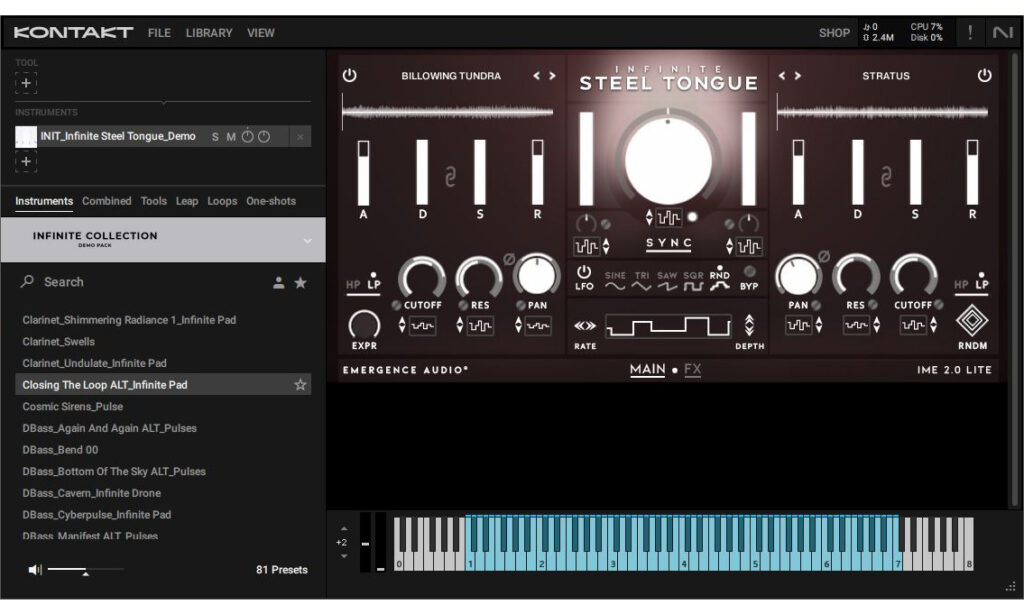
Task: Switch right filter to HP mode
Action: tap(961, 285)
